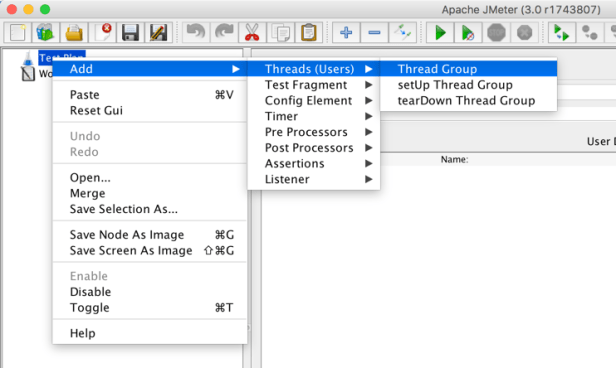Select Thread Group menu item
Viewport: 616px width, 368px height.
[468, 69]
